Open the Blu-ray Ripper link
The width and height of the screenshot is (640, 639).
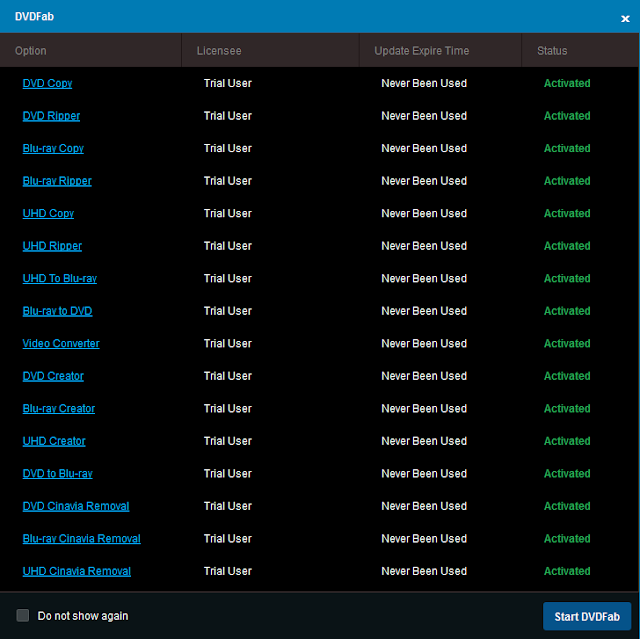coord(57,181)
